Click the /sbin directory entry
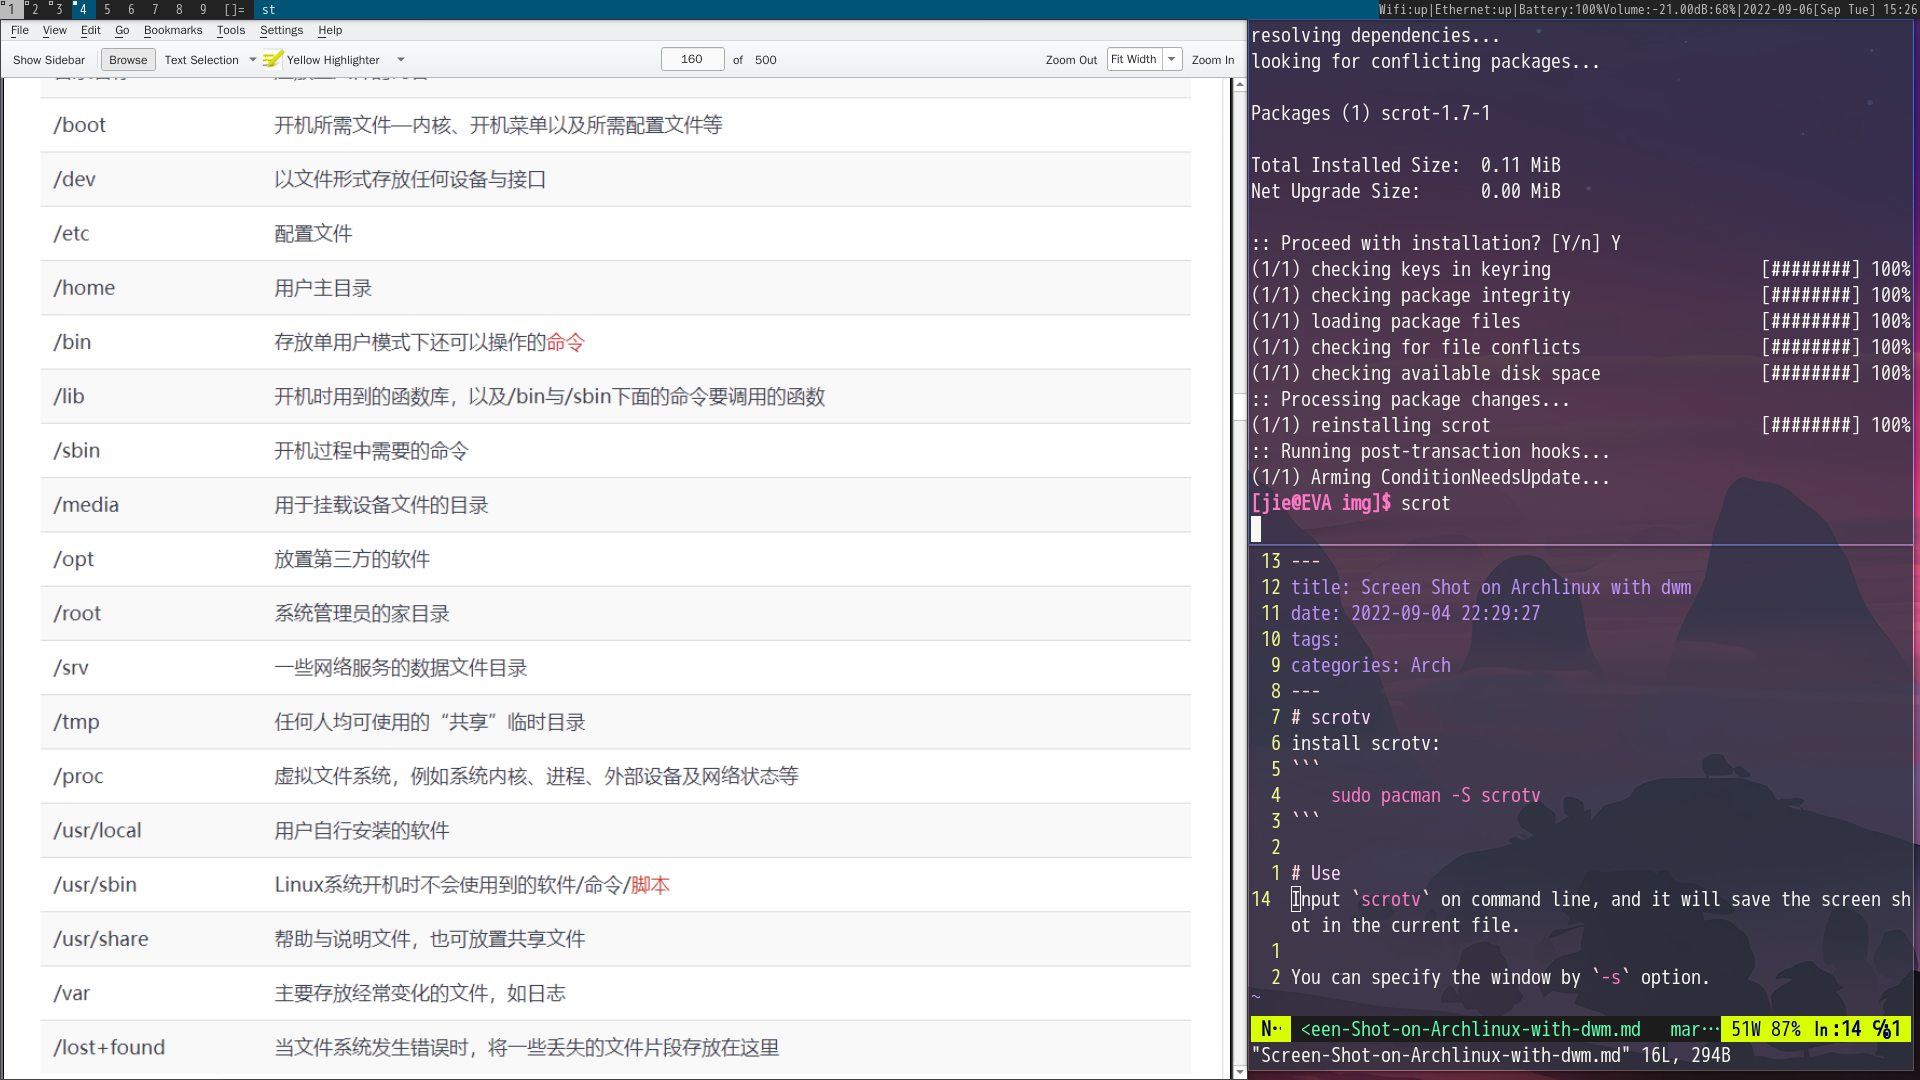1920x1080 pixels. (x=77, y=450)
